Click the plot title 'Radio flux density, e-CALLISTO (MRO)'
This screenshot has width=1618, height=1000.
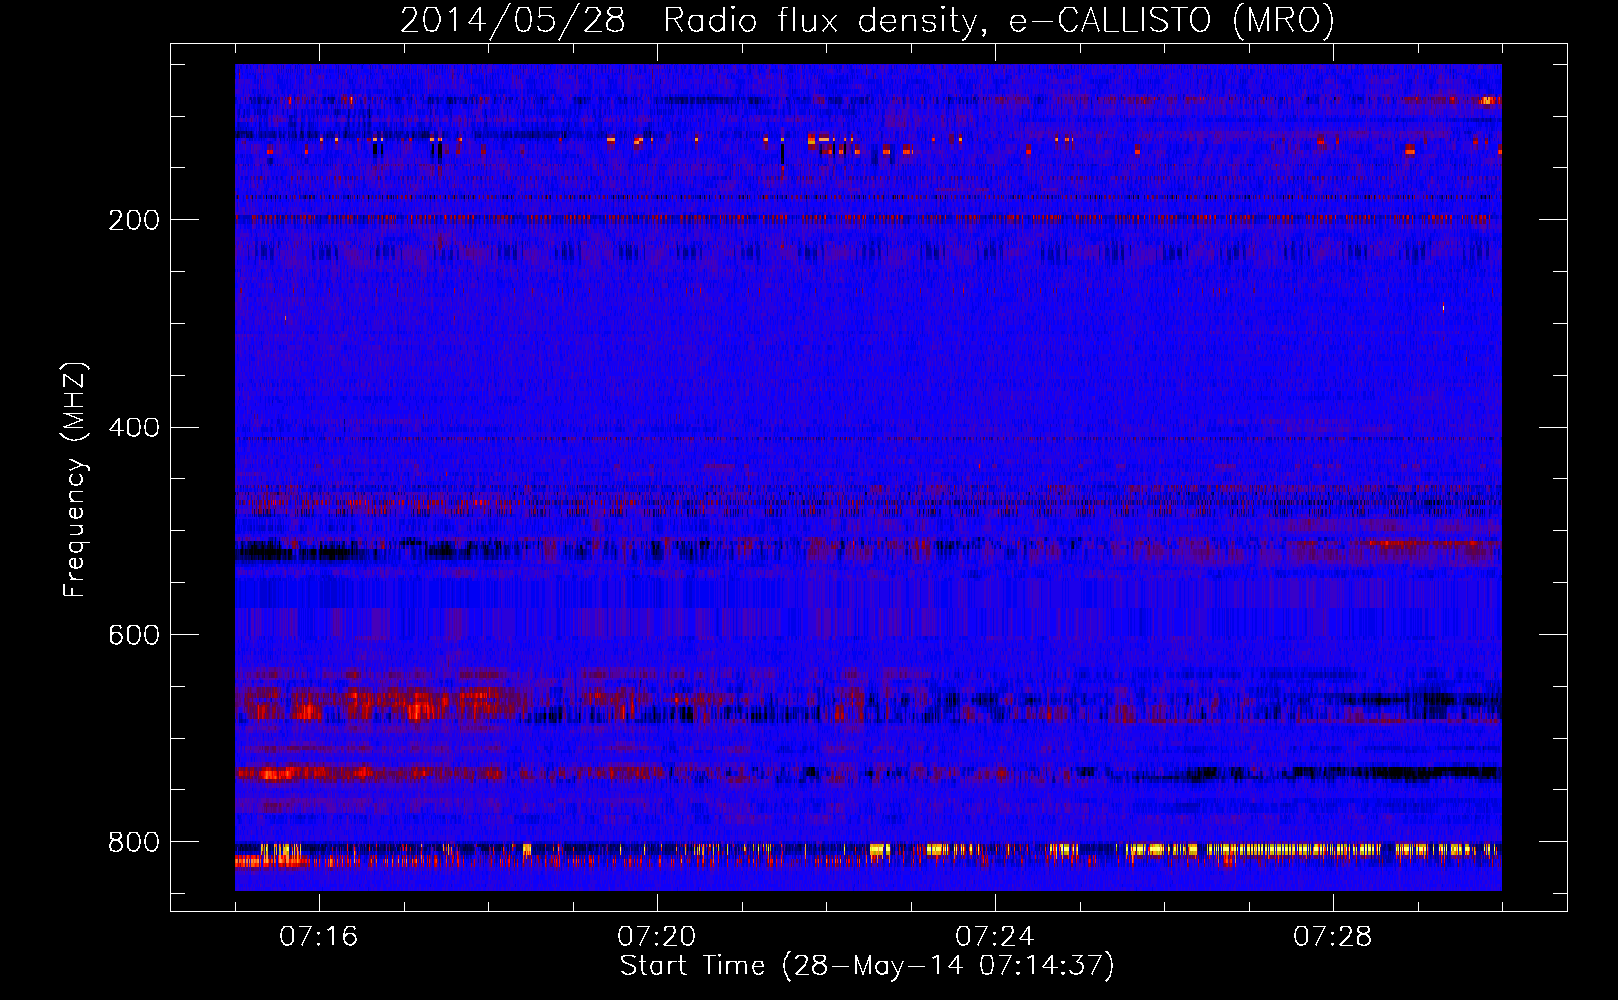(x=999, y=21)
